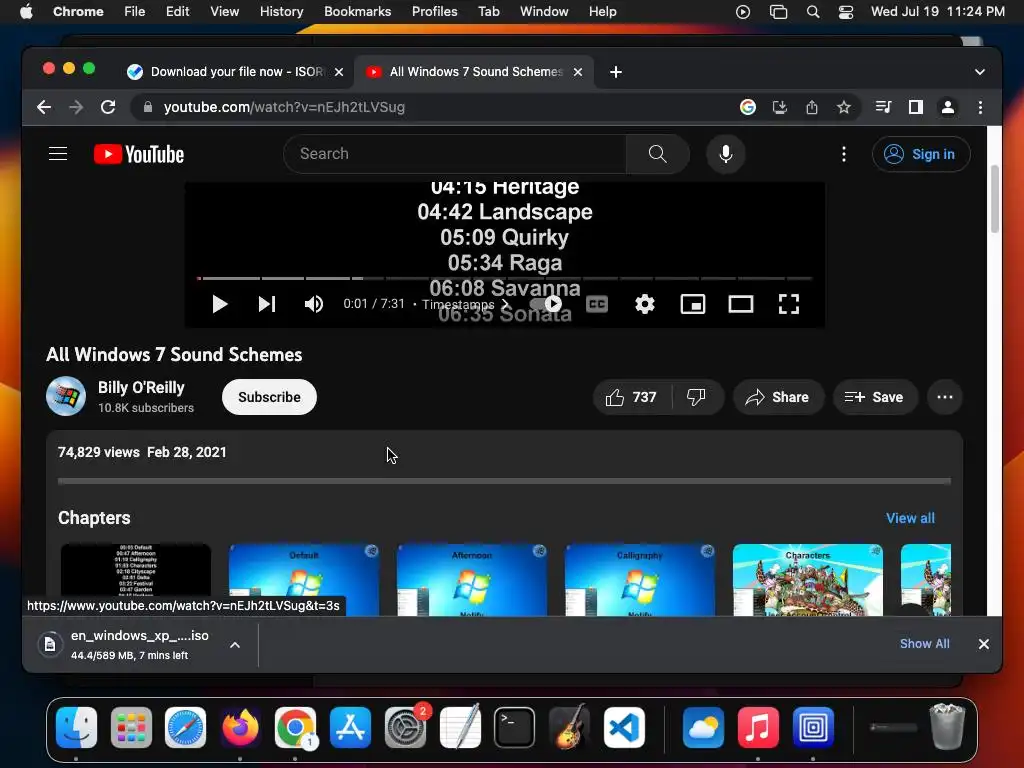The height and width of the screenshot is (768, 1024).
Task: Subscribe to Billy O'Reilly
Action: point(269,397)
